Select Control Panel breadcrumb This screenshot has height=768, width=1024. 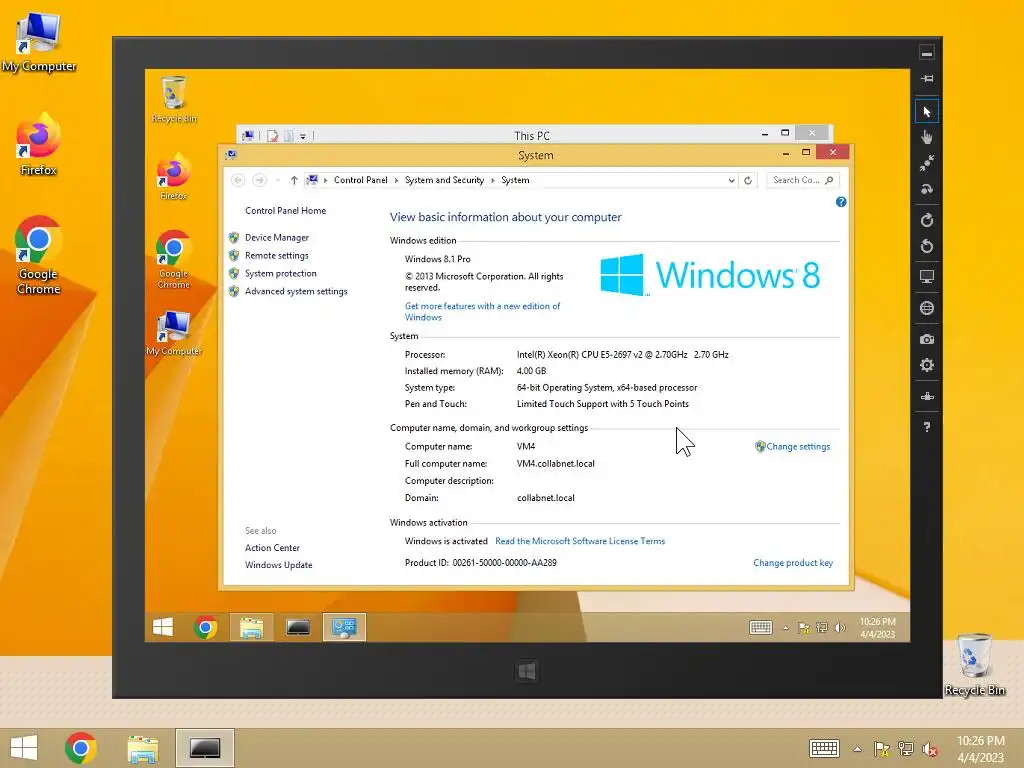click(360, 180)
